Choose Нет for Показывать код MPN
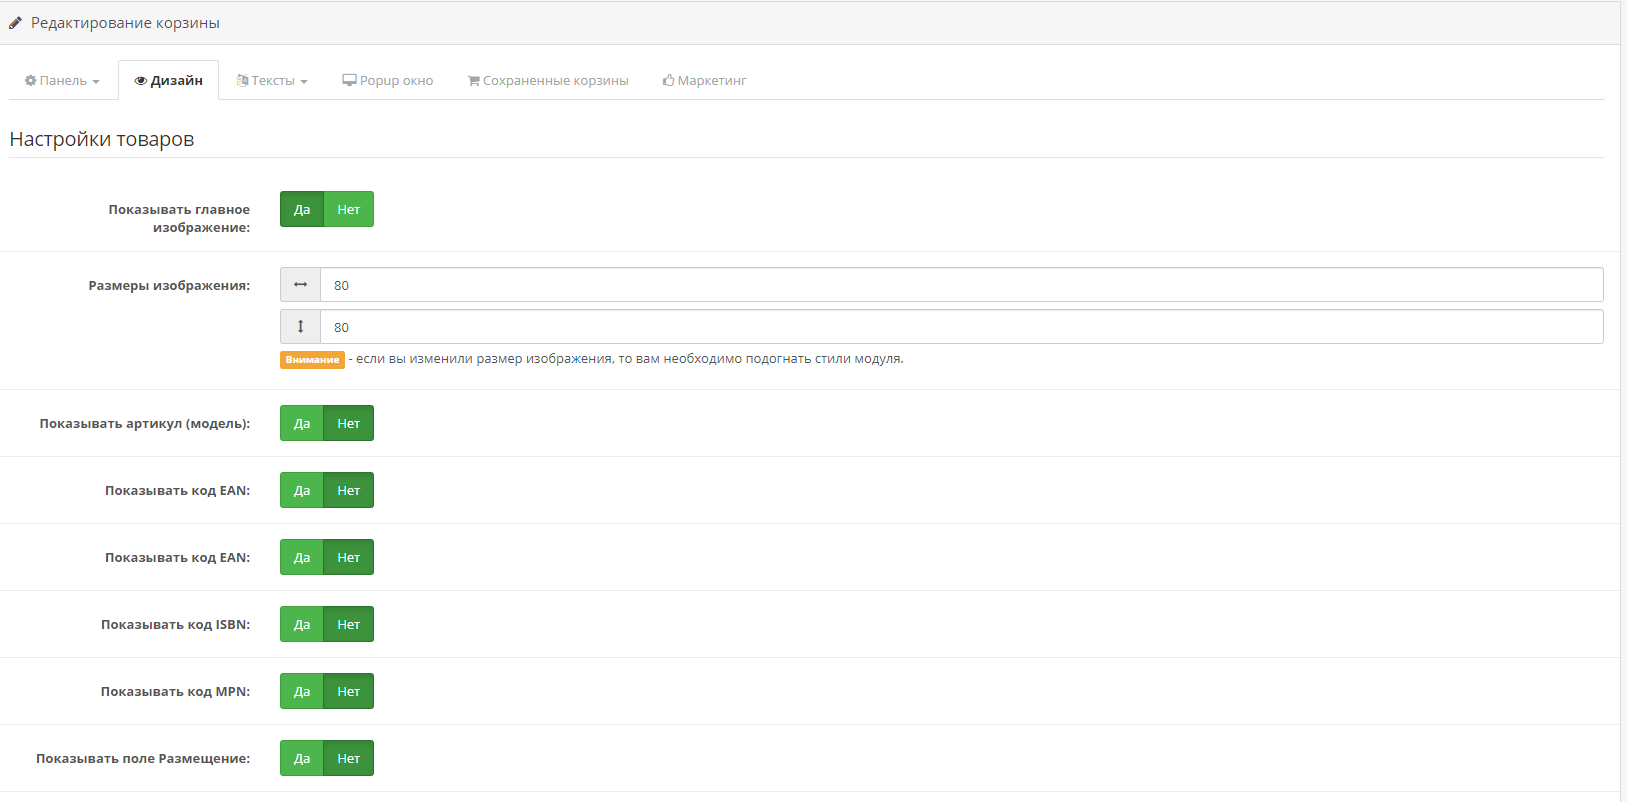The image size is (1627, 802). click(348, 692)
